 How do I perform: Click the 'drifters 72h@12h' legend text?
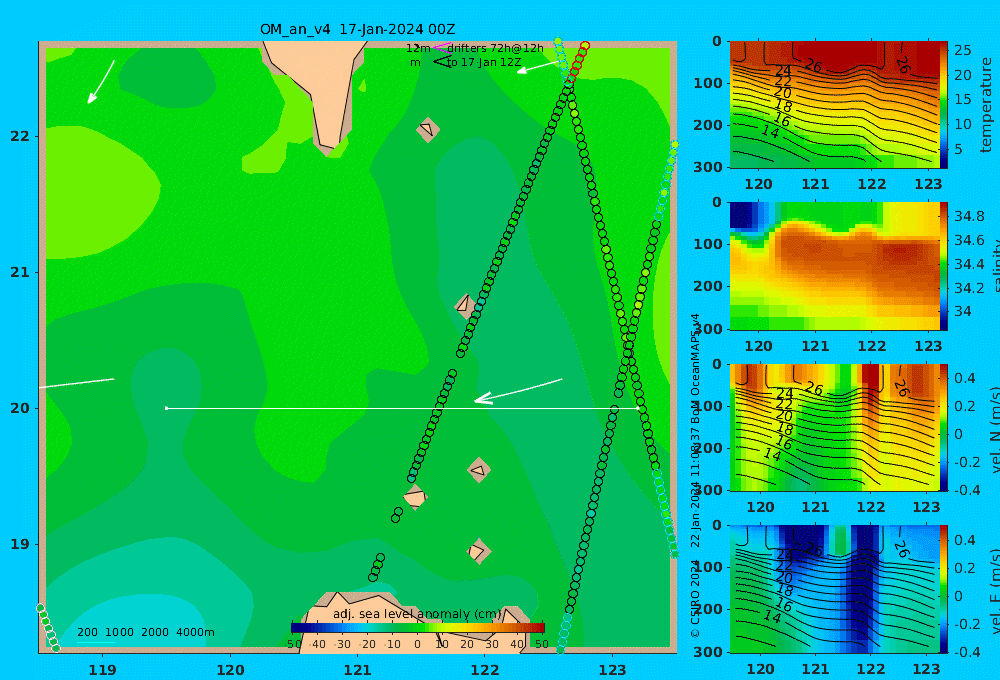click(x=495, y=48)
